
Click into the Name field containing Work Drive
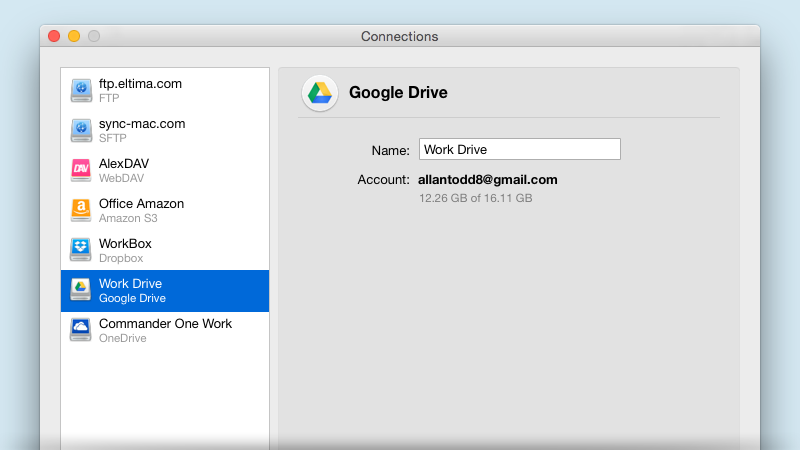pyautogui.click(x=520, y=149)
